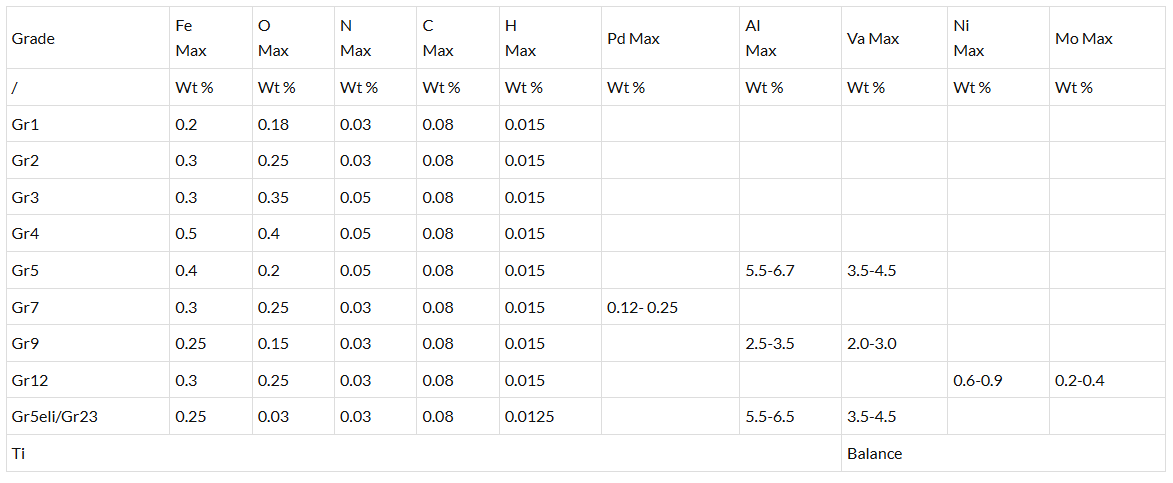1173x483 pixels.
Task: Select the 0.12- 0.25 palladium value
Action: pos(642,307)
